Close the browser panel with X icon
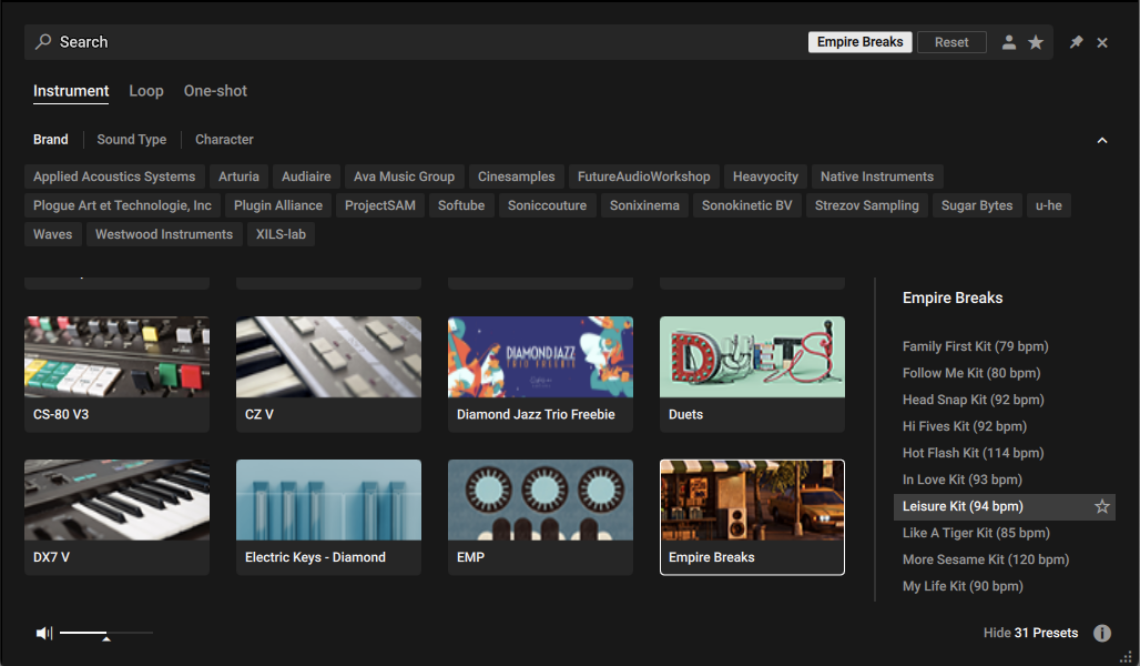1140x666 pixels. coord(1102,42)
